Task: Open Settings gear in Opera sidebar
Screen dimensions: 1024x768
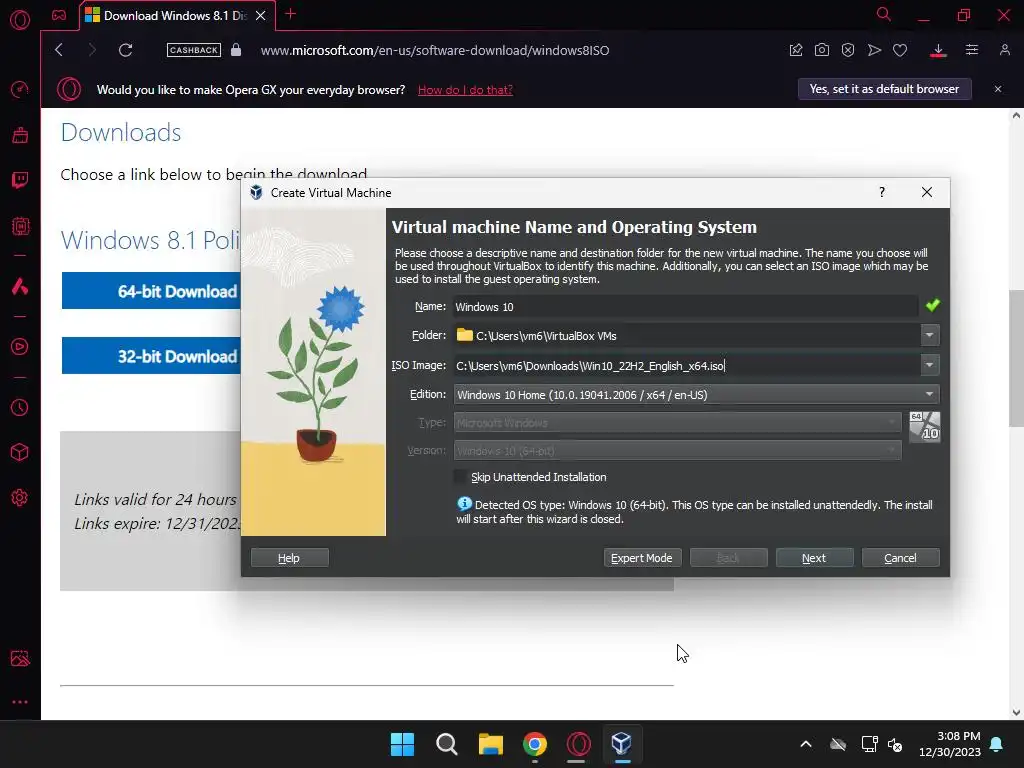Action: pos(20,498)
